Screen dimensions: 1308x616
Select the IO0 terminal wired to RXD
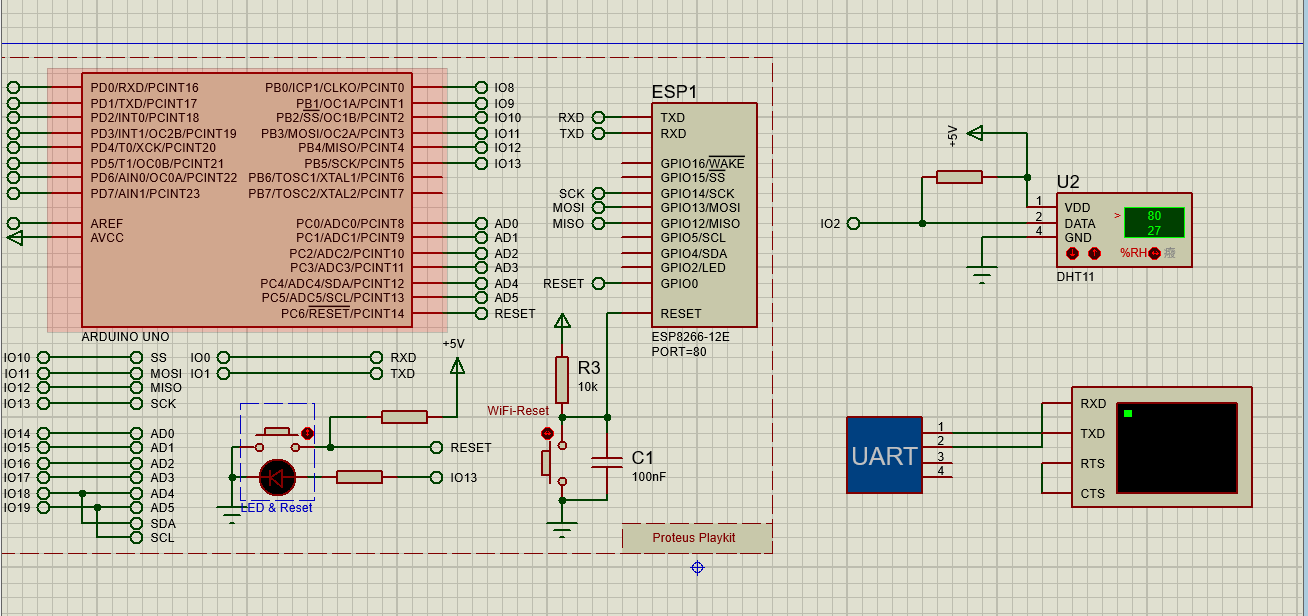pyautogui.click(x=224, y=357)
